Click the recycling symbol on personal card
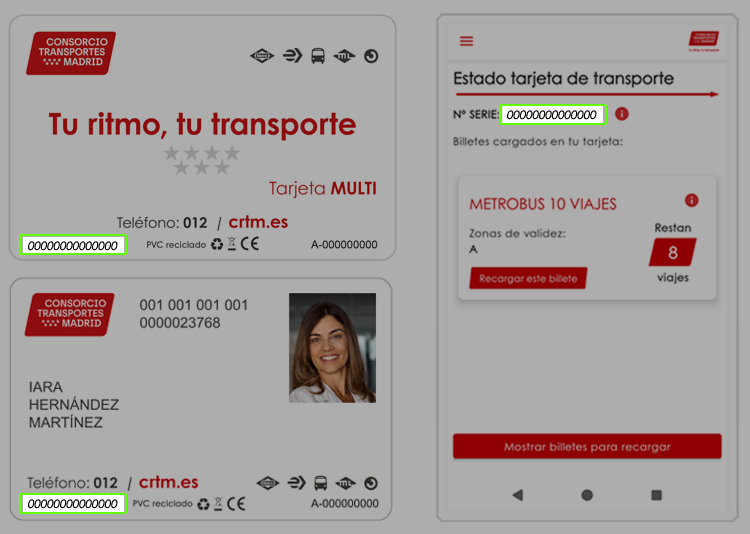Screen dimensions: 750x534 [x=204, y=504]
